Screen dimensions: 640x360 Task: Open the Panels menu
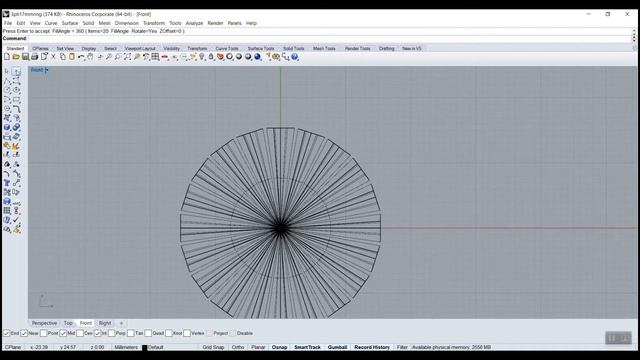click(235, 23)
